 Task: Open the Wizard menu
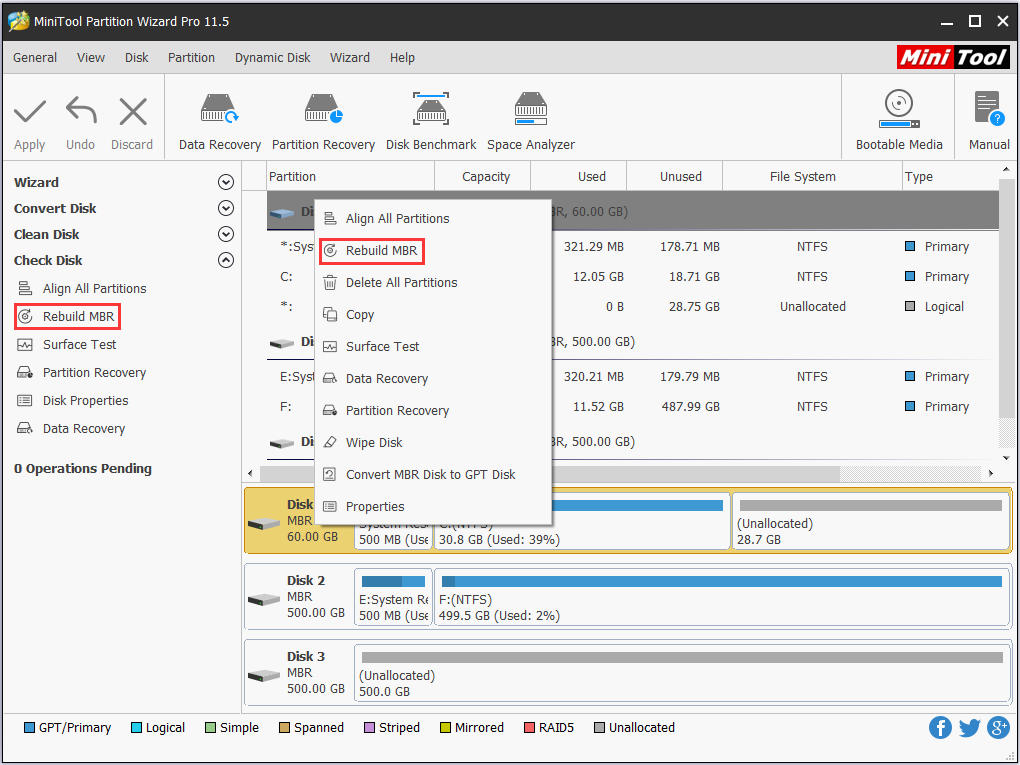(350, 57)
